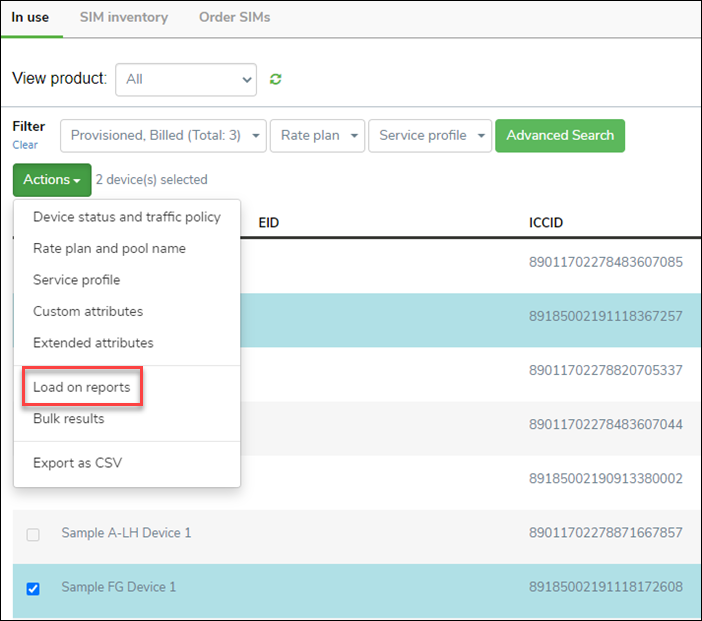Go to the Order SIMs tab
Image resolution: width=702 pixels, height=621 pixels.
point(235,17)
